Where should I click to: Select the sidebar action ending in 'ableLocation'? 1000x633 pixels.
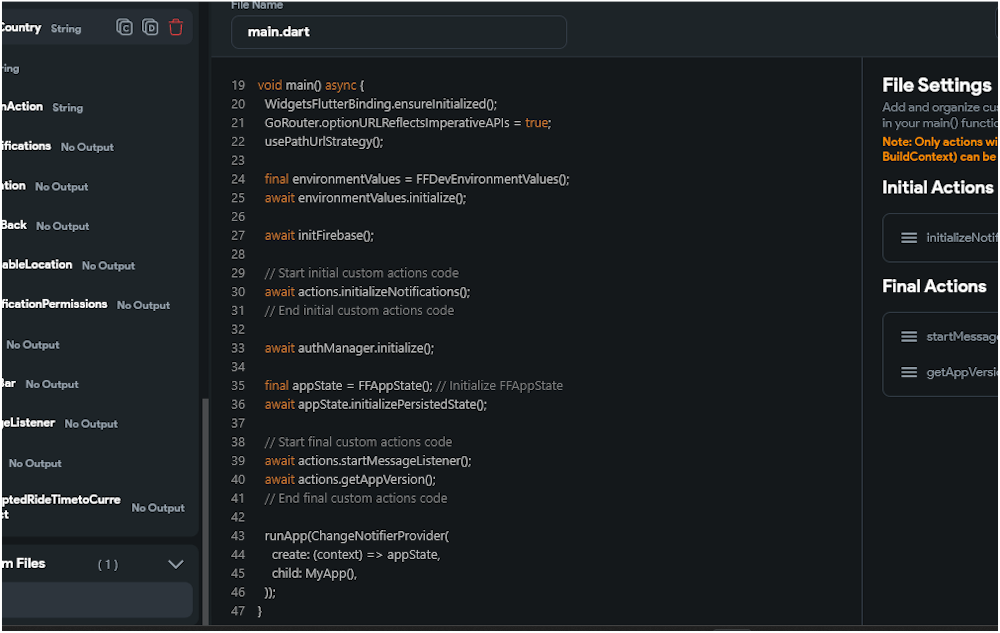tap(36, 265)
